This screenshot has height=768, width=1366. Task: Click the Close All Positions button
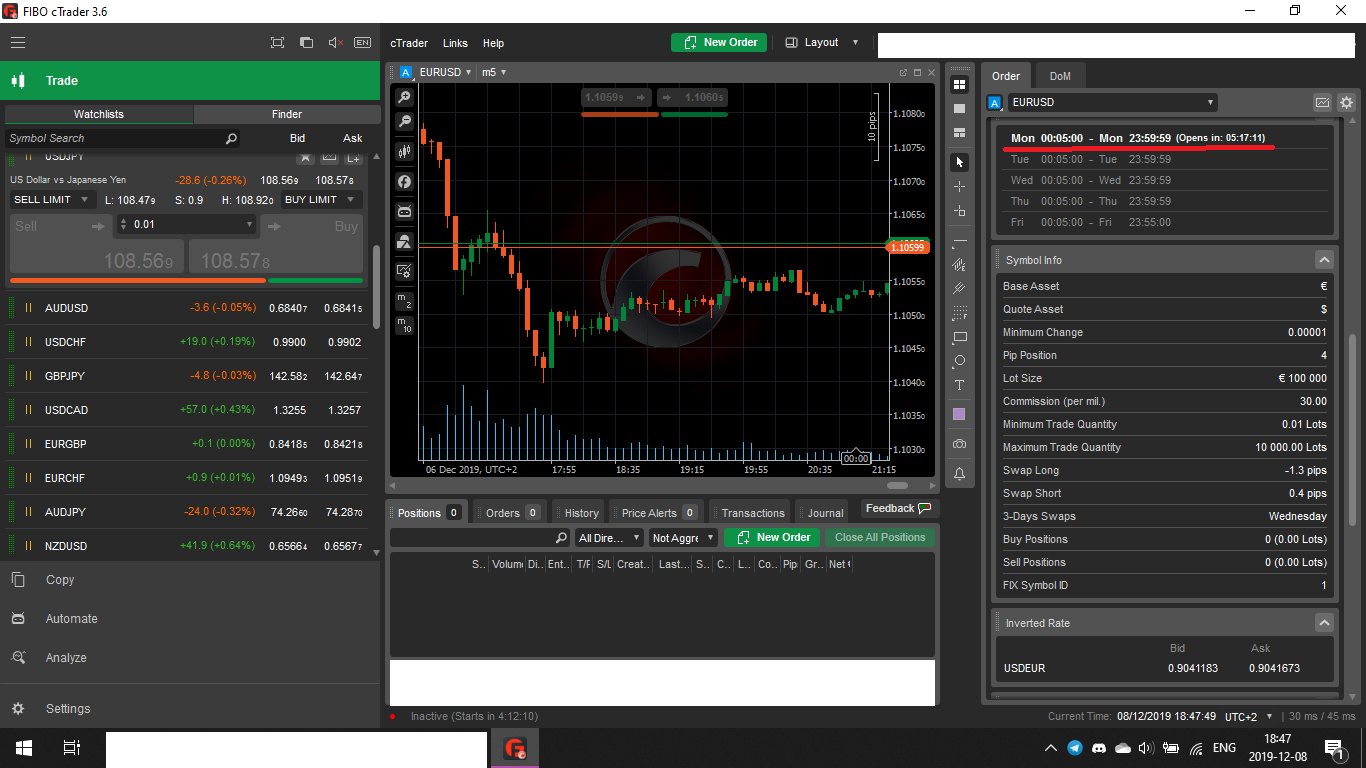click(880, 537)
